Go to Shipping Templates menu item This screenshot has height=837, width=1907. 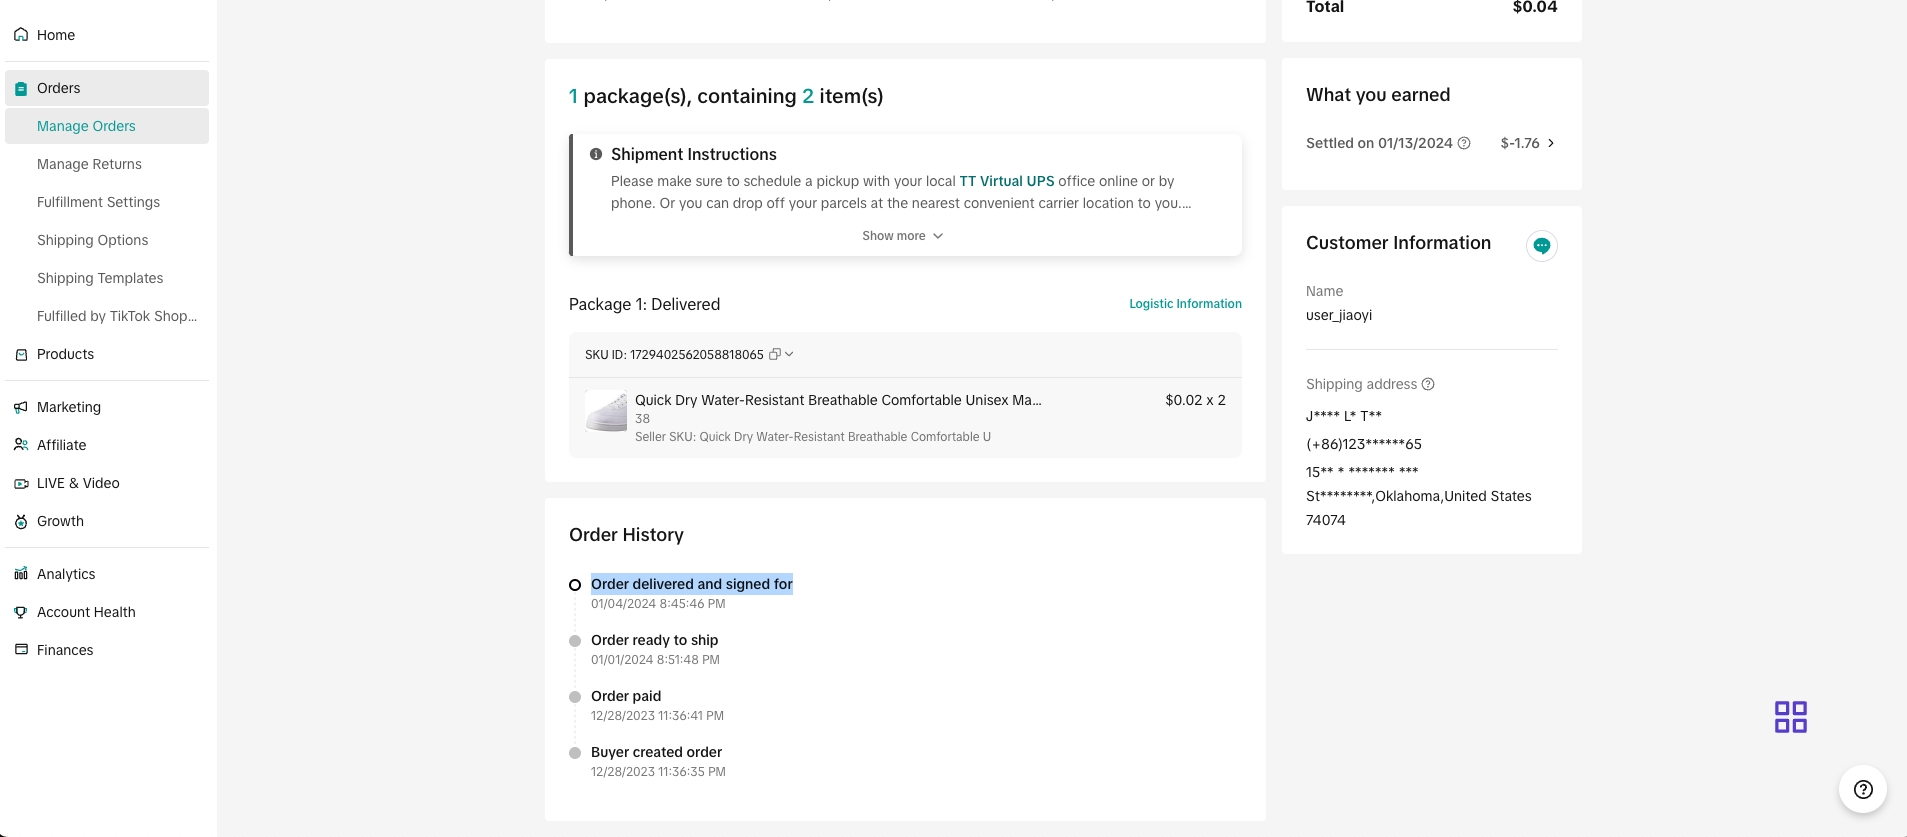[x=100, y=278]
